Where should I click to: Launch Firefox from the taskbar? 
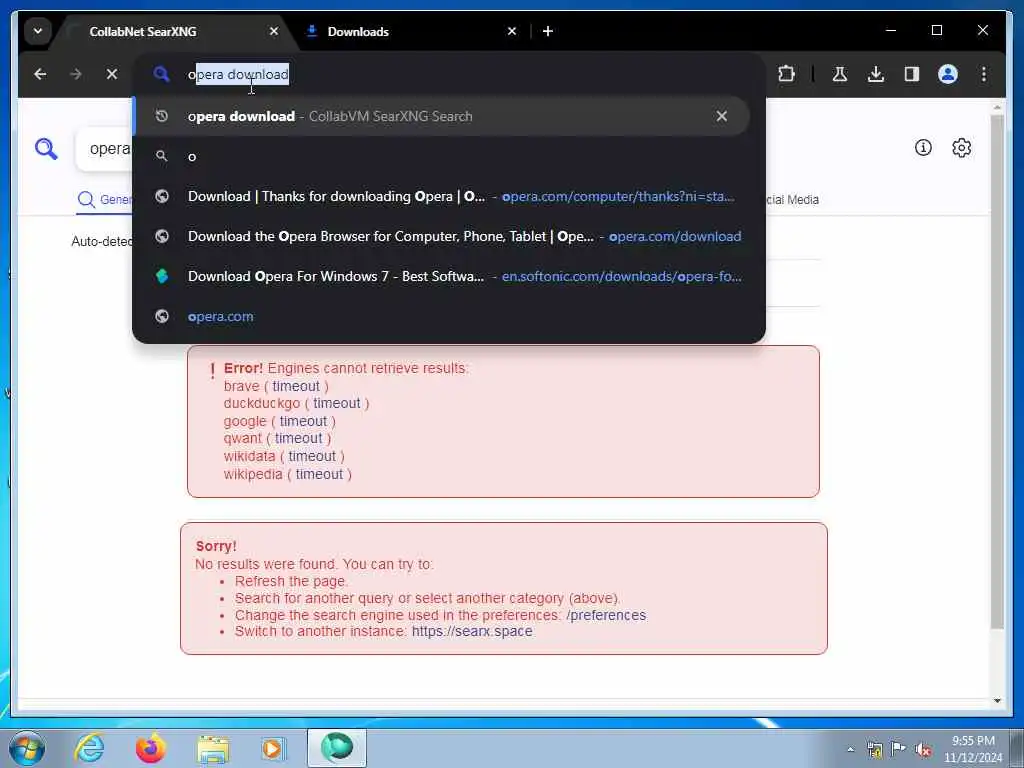point(151,748)
